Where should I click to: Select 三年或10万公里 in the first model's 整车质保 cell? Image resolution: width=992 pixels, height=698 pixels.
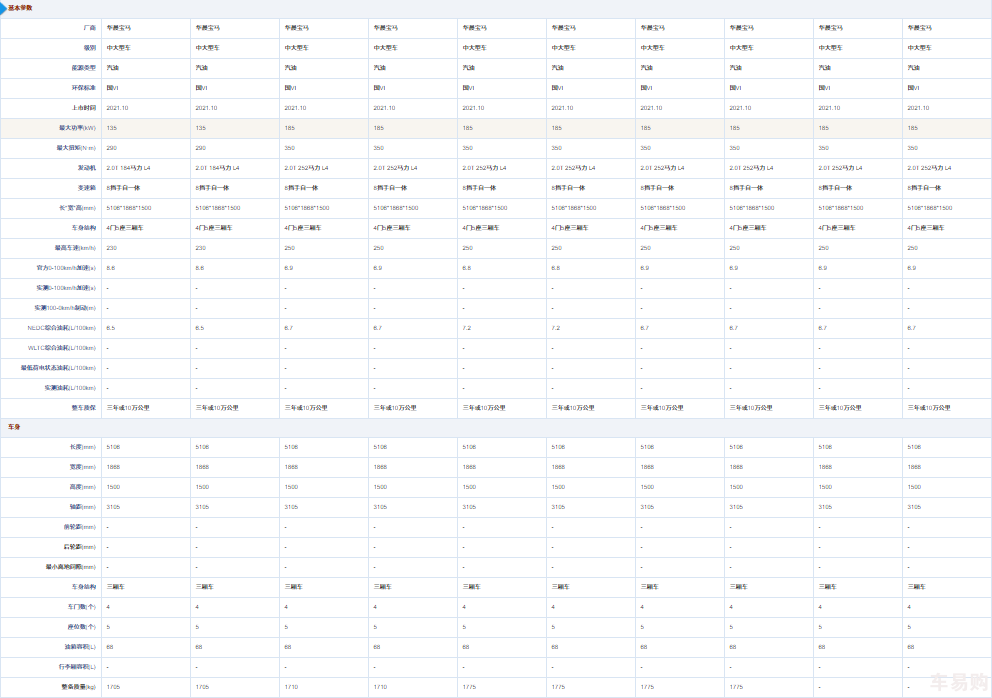pos(128,408)
